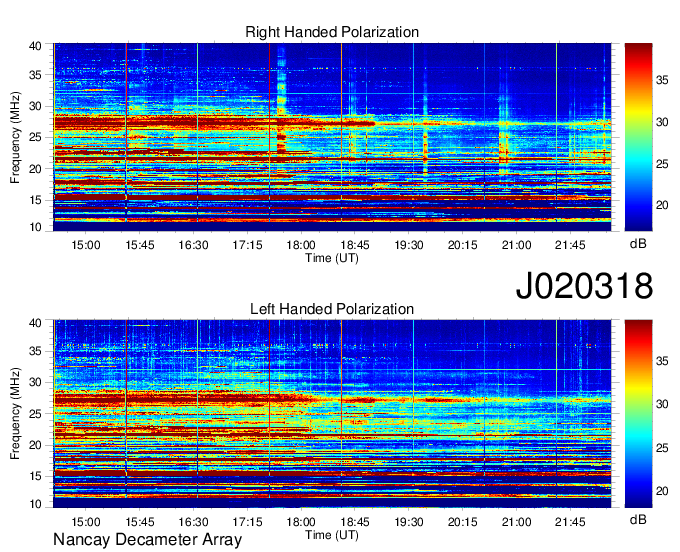Click '15:00' time tick on right-handed plot
The width and height of the screenshot is (680, 552).
coord(86,245)
